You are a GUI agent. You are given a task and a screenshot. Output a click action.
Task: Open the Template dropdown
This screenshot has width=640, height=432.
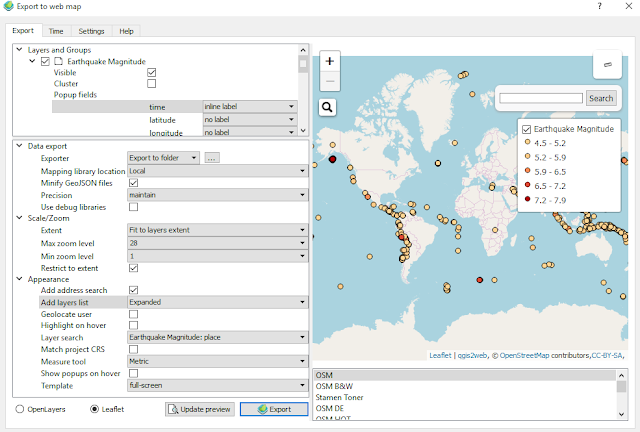click(x=218, y=385)
